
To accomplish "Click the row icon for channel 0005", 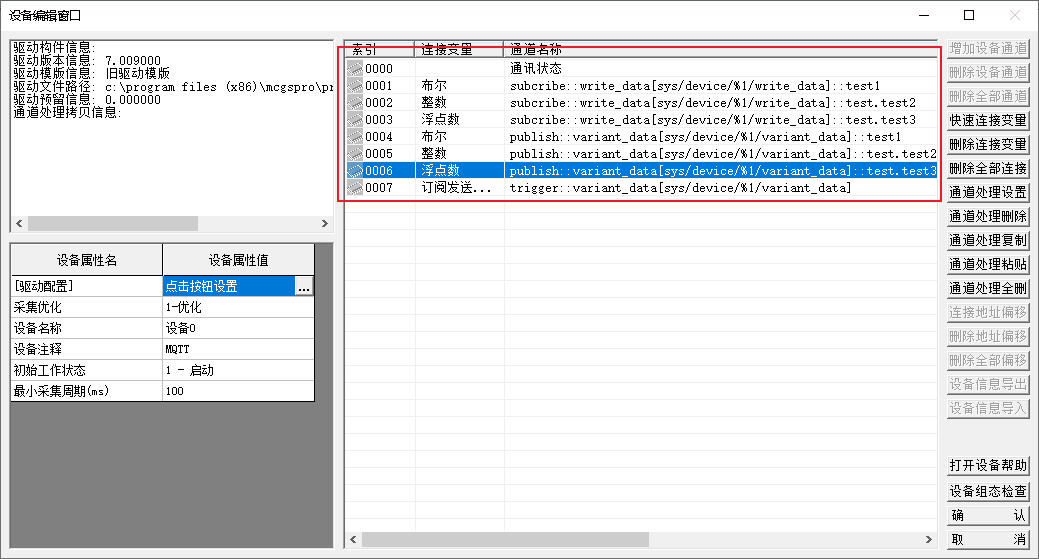I will point(355,154).
